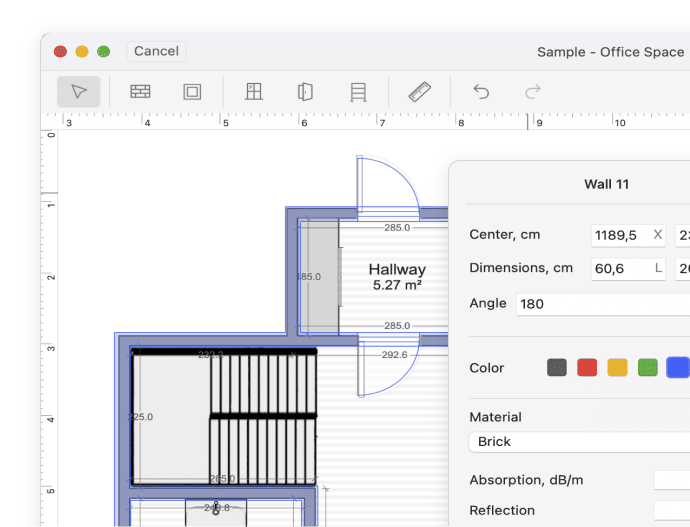Edit the Dimensions length field 60,6
This screenshot has height=527, width=690.
pyautogui.click(x=620, y=269)
